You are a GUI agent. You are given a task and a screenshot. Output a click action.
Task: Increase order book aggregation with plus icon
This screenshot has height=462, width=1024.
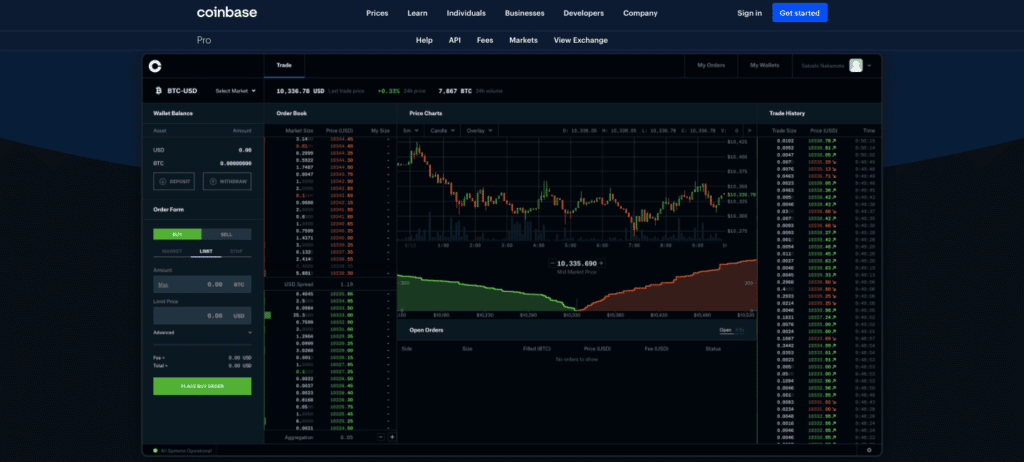[392, 437]
